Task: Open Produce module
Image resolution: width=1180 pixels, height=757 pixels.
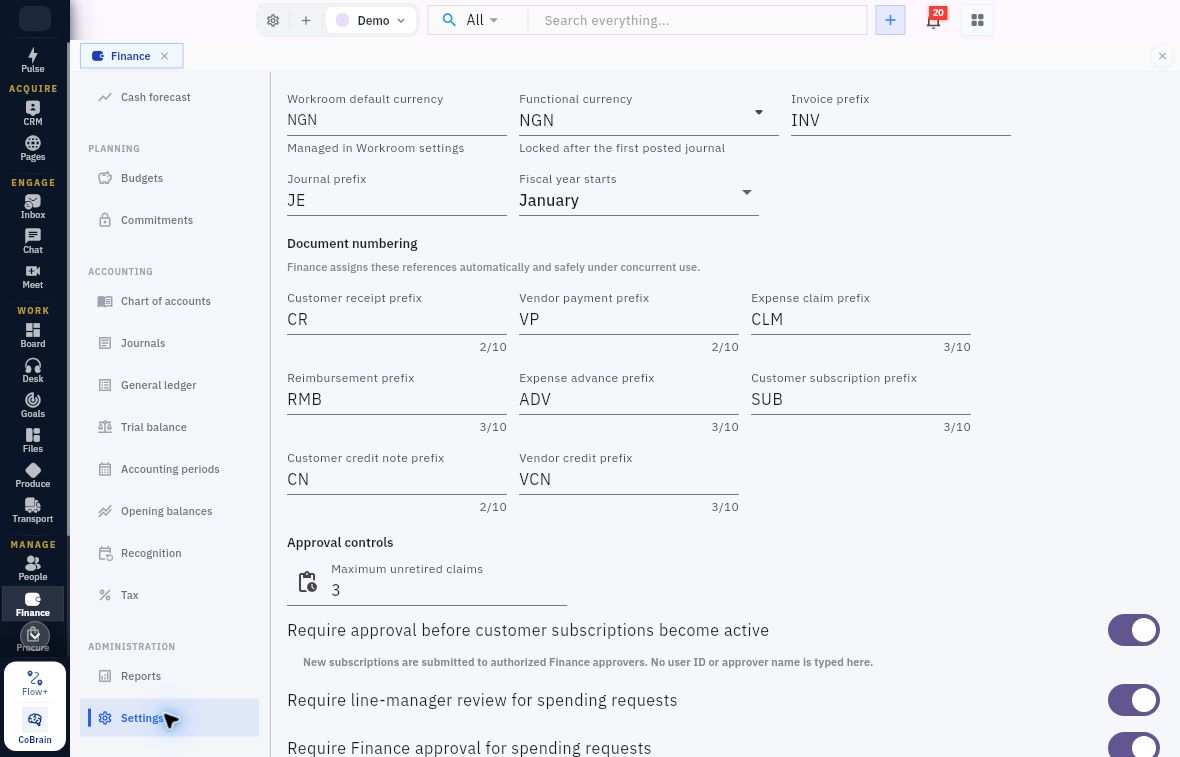Action: 32,476
